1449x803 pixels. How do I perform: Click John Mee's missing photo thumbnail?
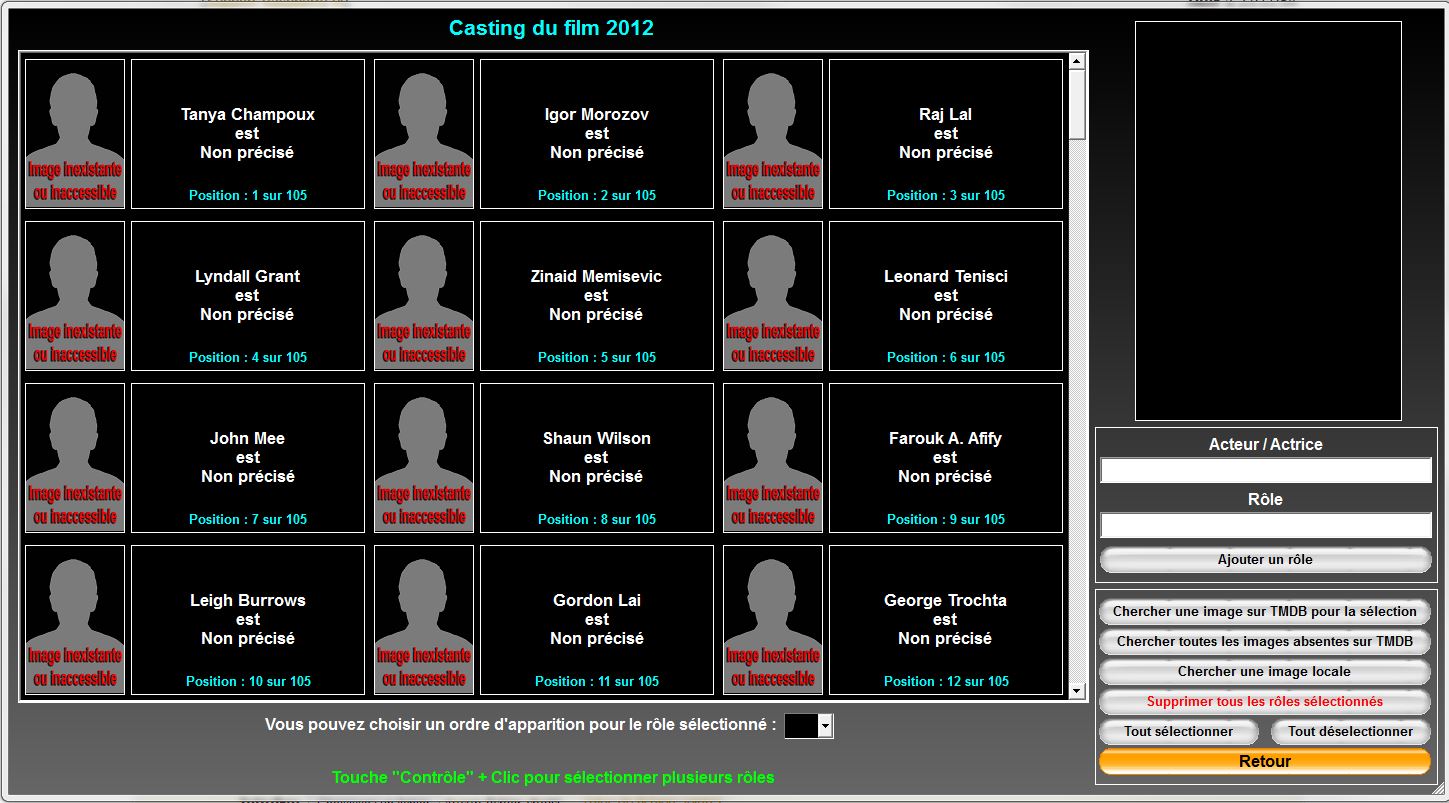click(75, 458)
